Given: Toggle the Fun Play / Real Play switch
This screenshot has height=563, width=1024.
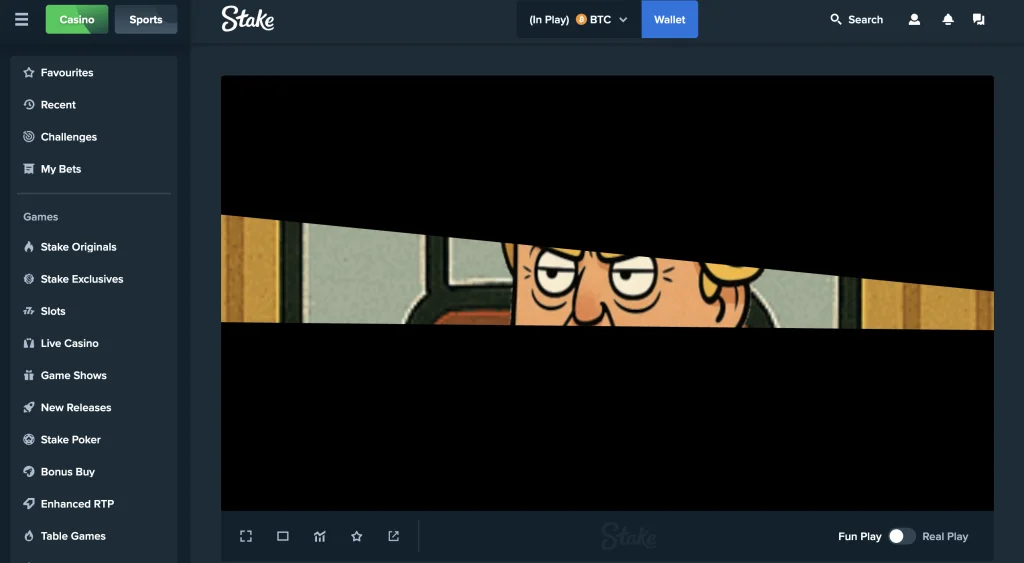Looking at the screenshot, I should (902, 536).
